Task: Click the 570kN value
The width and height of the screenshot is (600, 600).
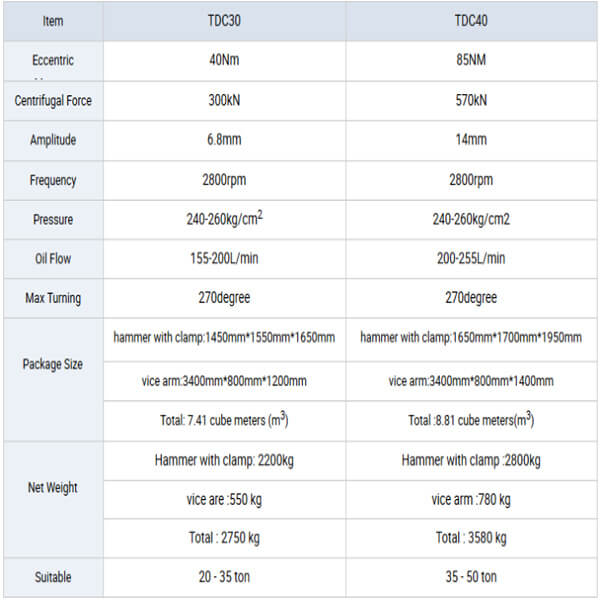Action: 470,101
